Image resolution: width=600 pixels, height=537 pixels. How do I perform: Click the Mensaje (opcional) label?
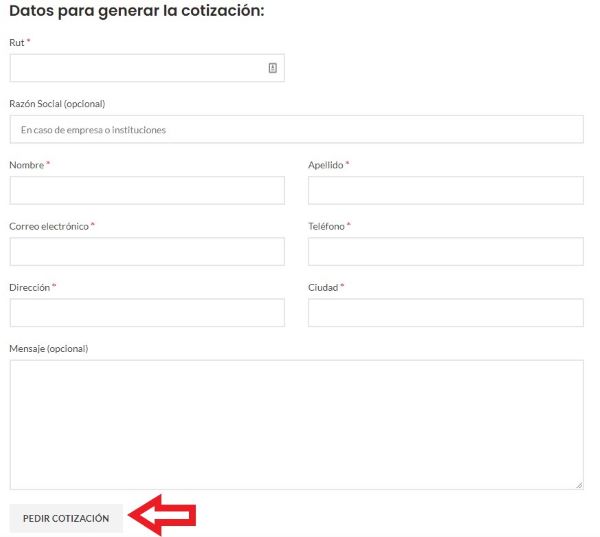pos(49,349)
